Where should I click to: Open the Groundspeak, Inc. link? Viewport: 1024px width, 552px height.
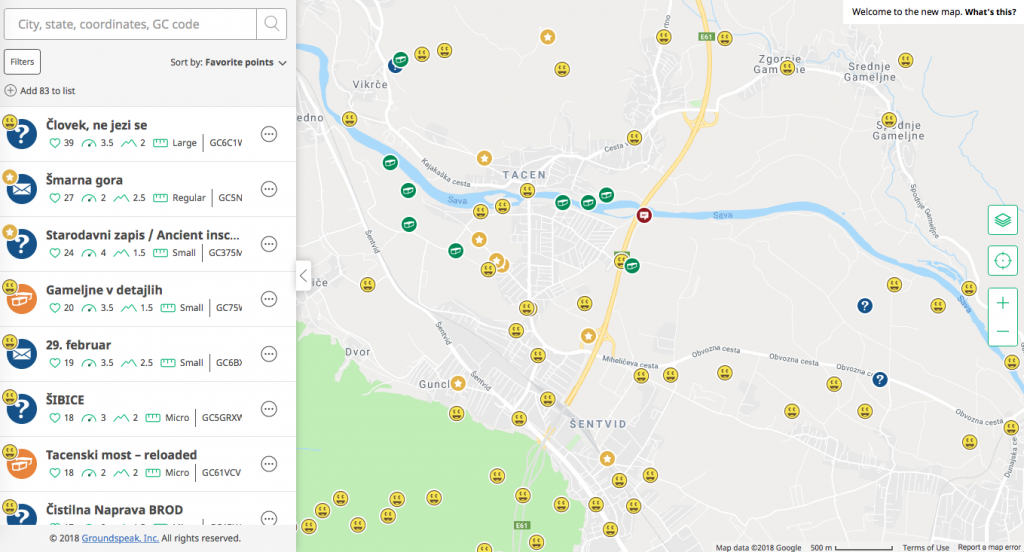[x=122, y=538]
